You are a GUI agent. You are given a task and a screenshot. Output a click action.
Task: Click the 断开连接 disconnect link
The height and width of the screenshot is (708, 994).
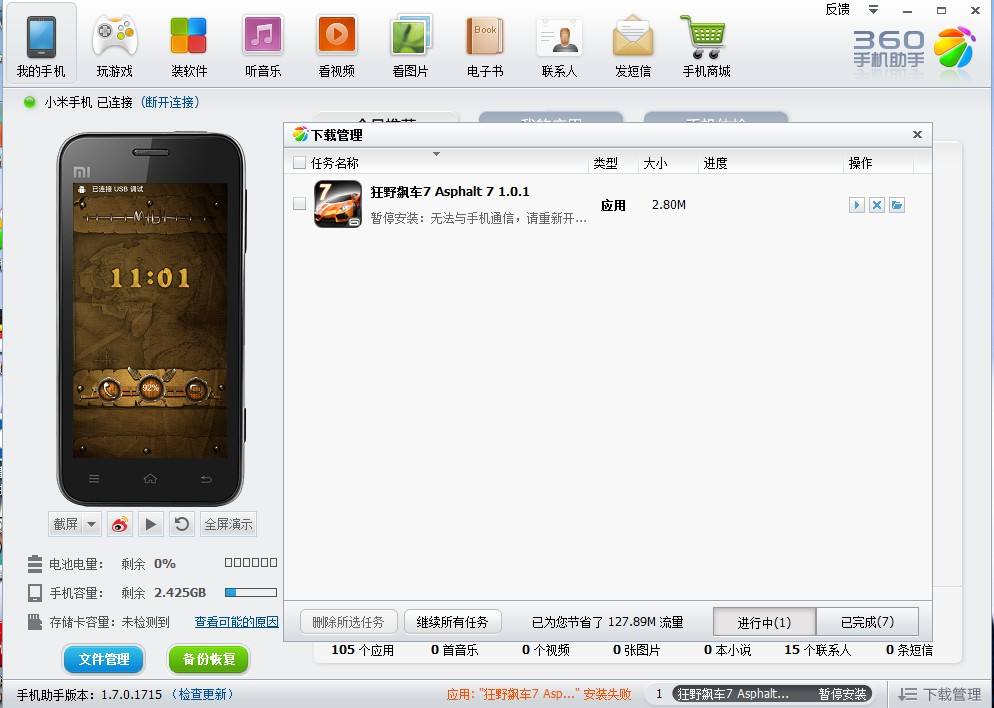(x=169, y=102)
